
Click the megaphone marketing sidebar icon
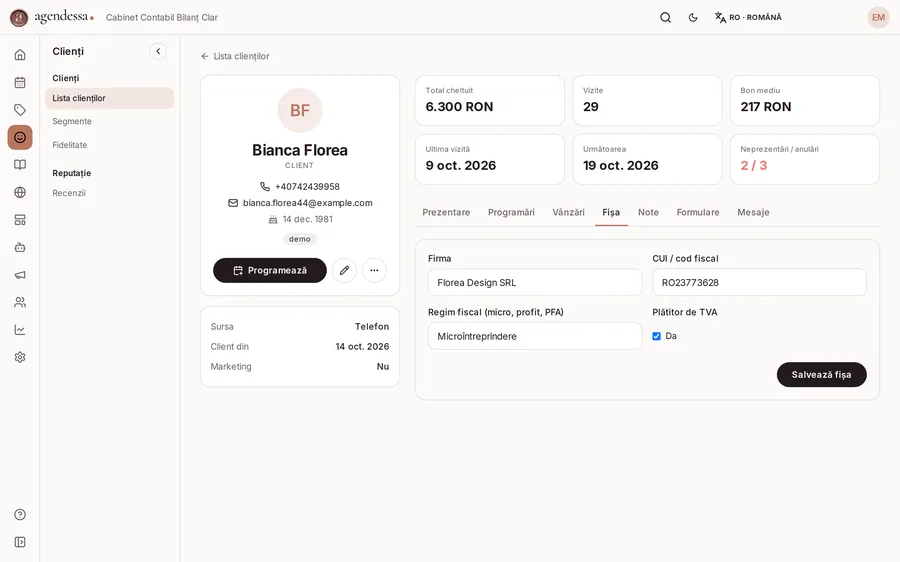tap(20, 275)
